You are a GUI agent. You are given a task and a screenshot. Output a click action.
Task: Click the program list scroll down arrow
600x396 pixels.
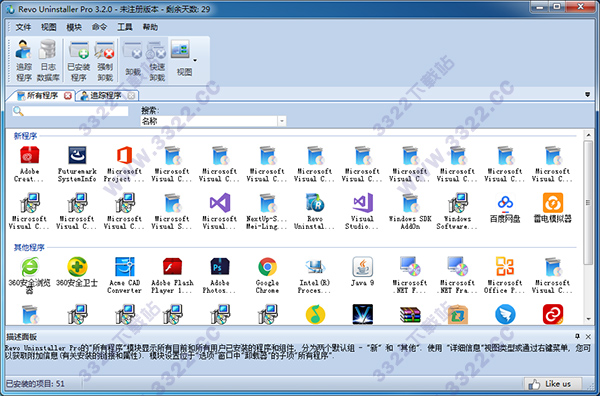pos(588,319)
